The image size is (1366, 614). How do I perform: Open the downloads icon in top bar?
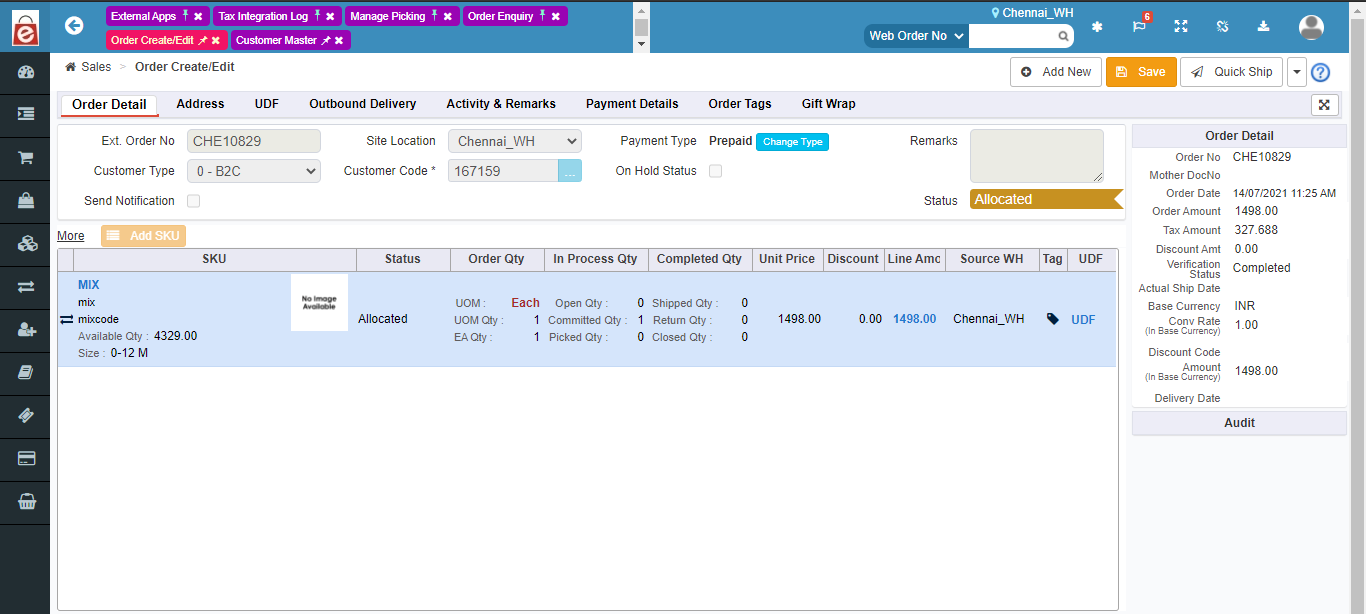point(1263,27)
